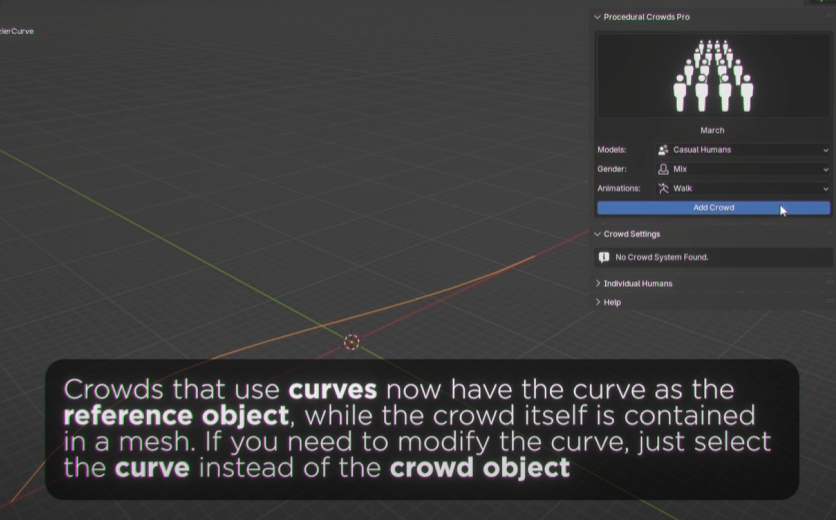The image size is (836, 520).
Task: Click the person icon in Gender field
Action: (x=664, y=169)
